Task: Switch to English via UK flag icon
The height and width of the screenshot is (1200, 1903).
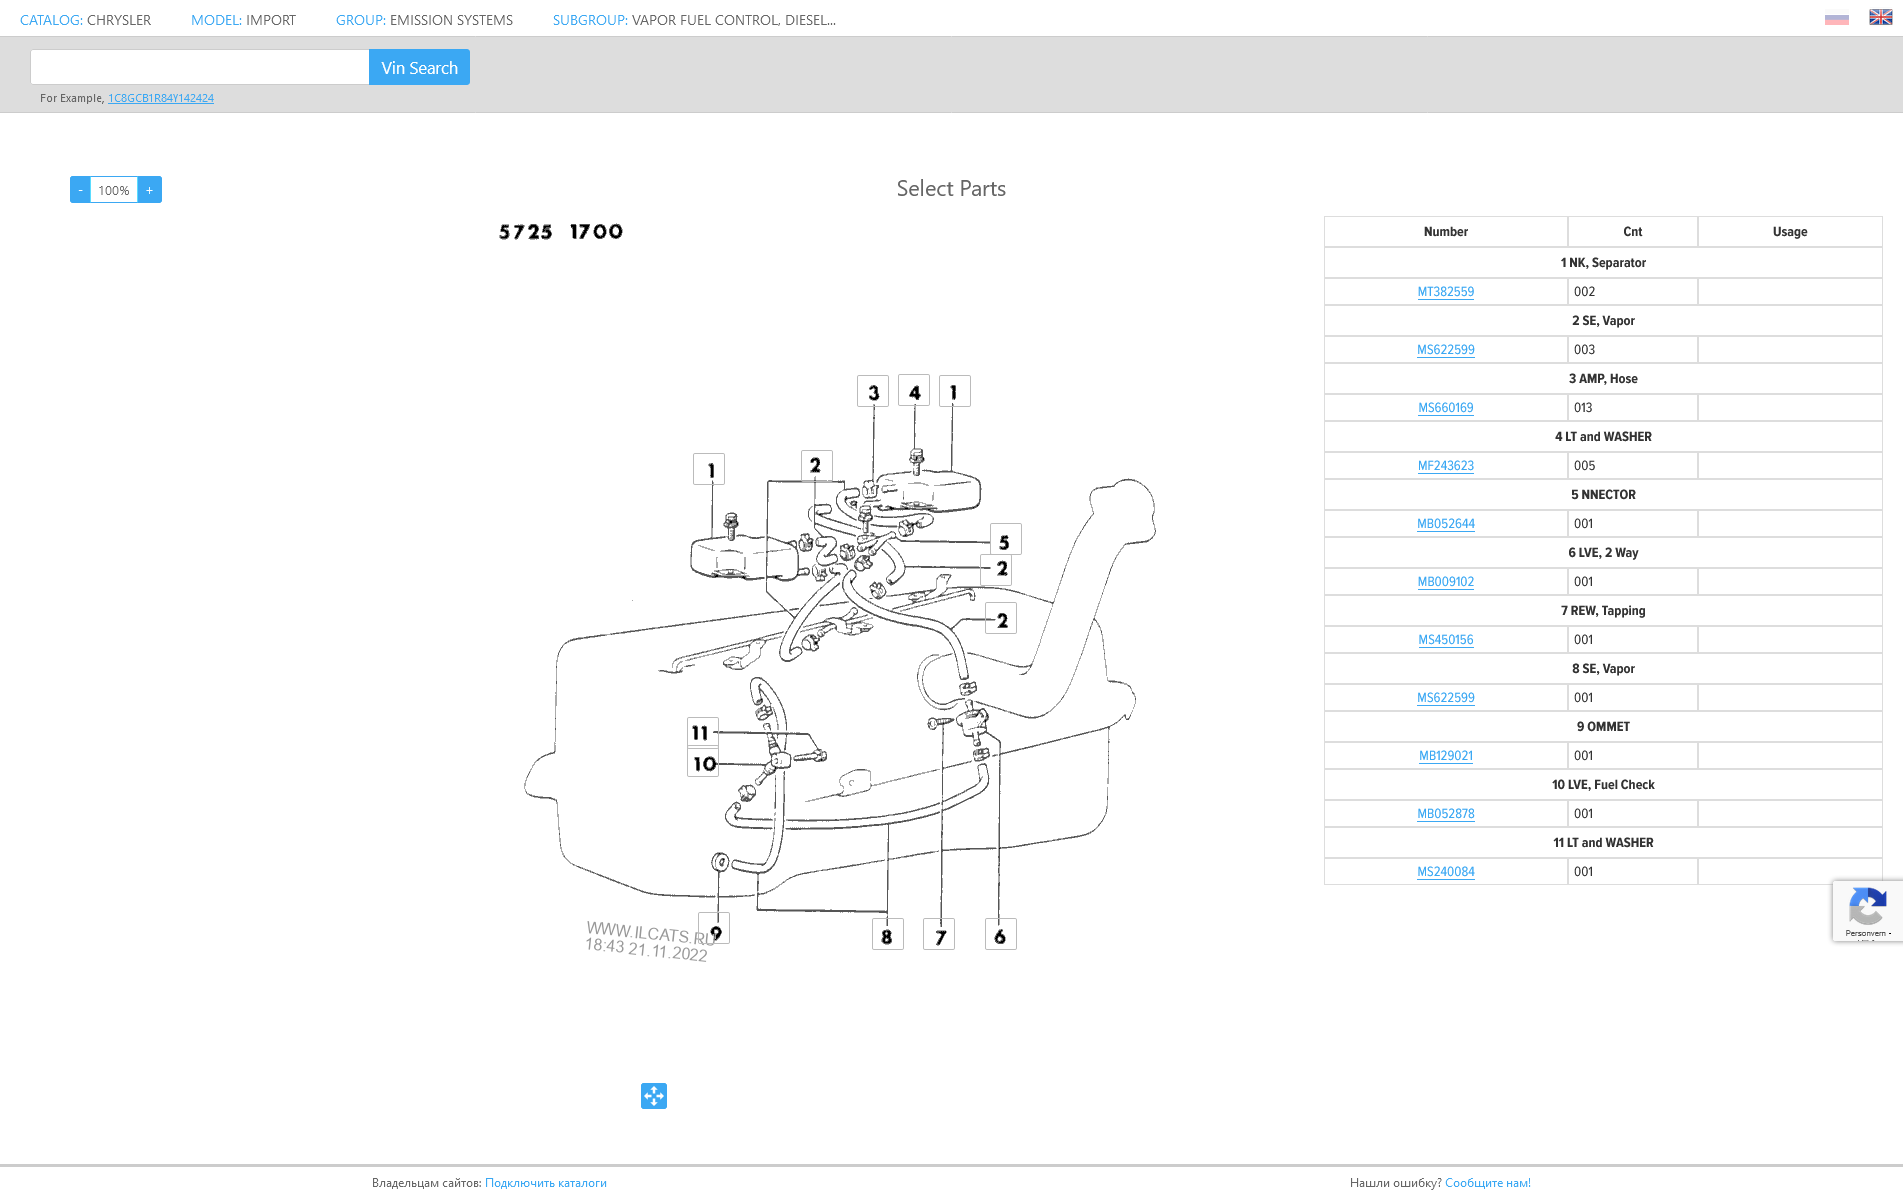Action: tap(1880, 18)
